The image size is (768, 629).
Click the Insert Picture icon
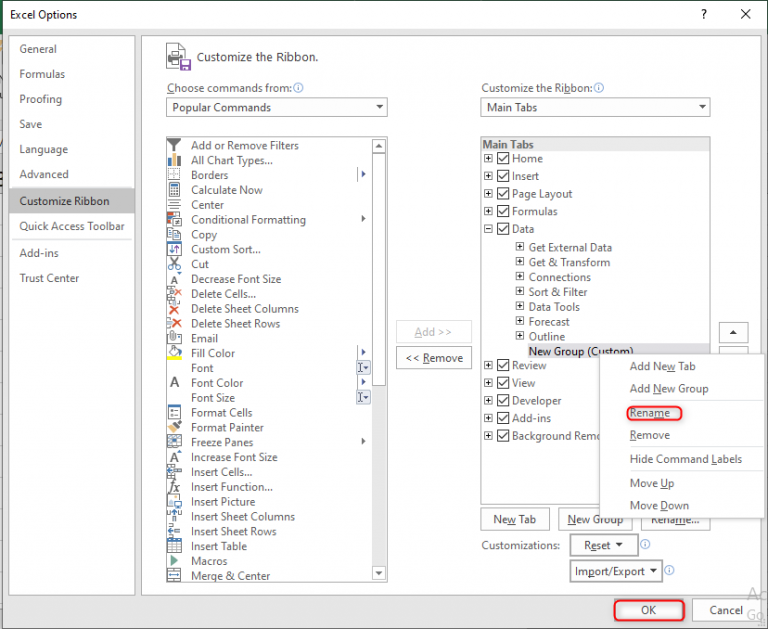point(174,502)
